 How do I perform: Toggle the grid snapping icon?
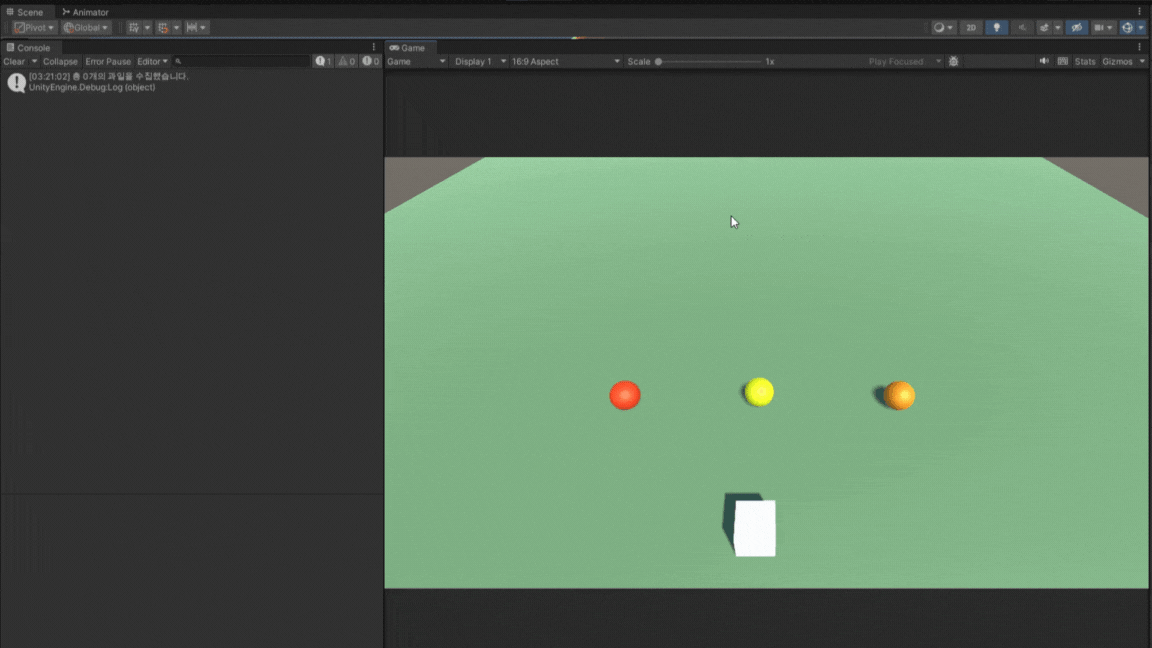pyautogui.click(x=163, y=28)
